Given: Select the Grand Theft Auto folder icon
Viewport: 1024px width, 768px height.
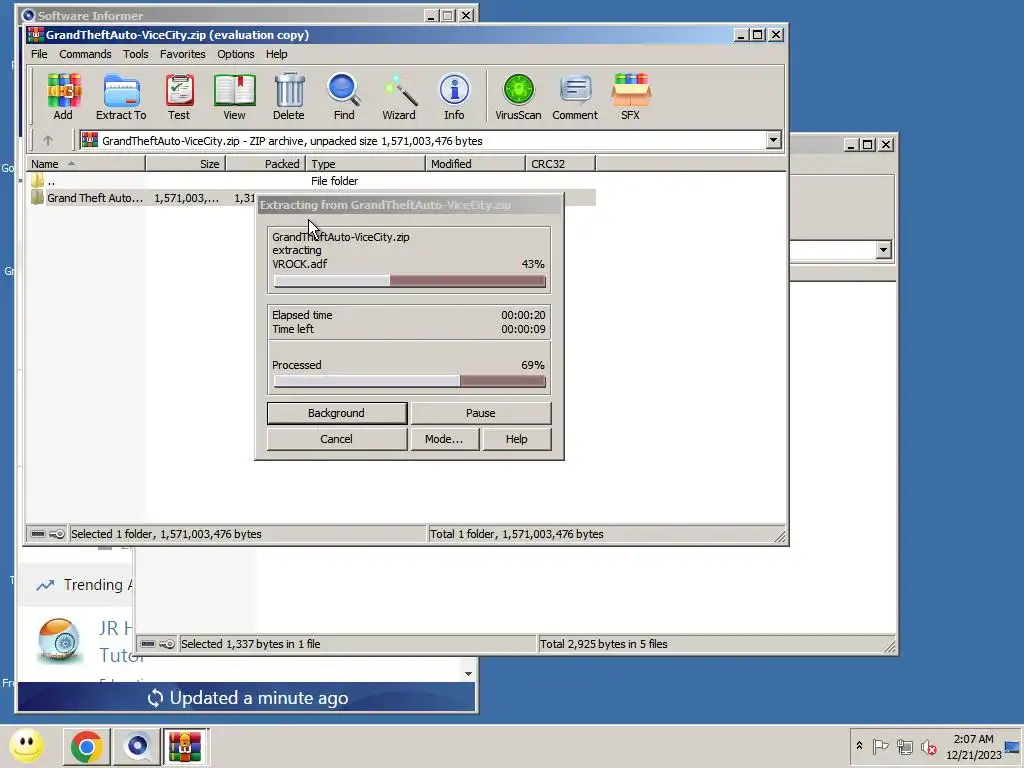Looking at the screenshot, I should point(37,198).
